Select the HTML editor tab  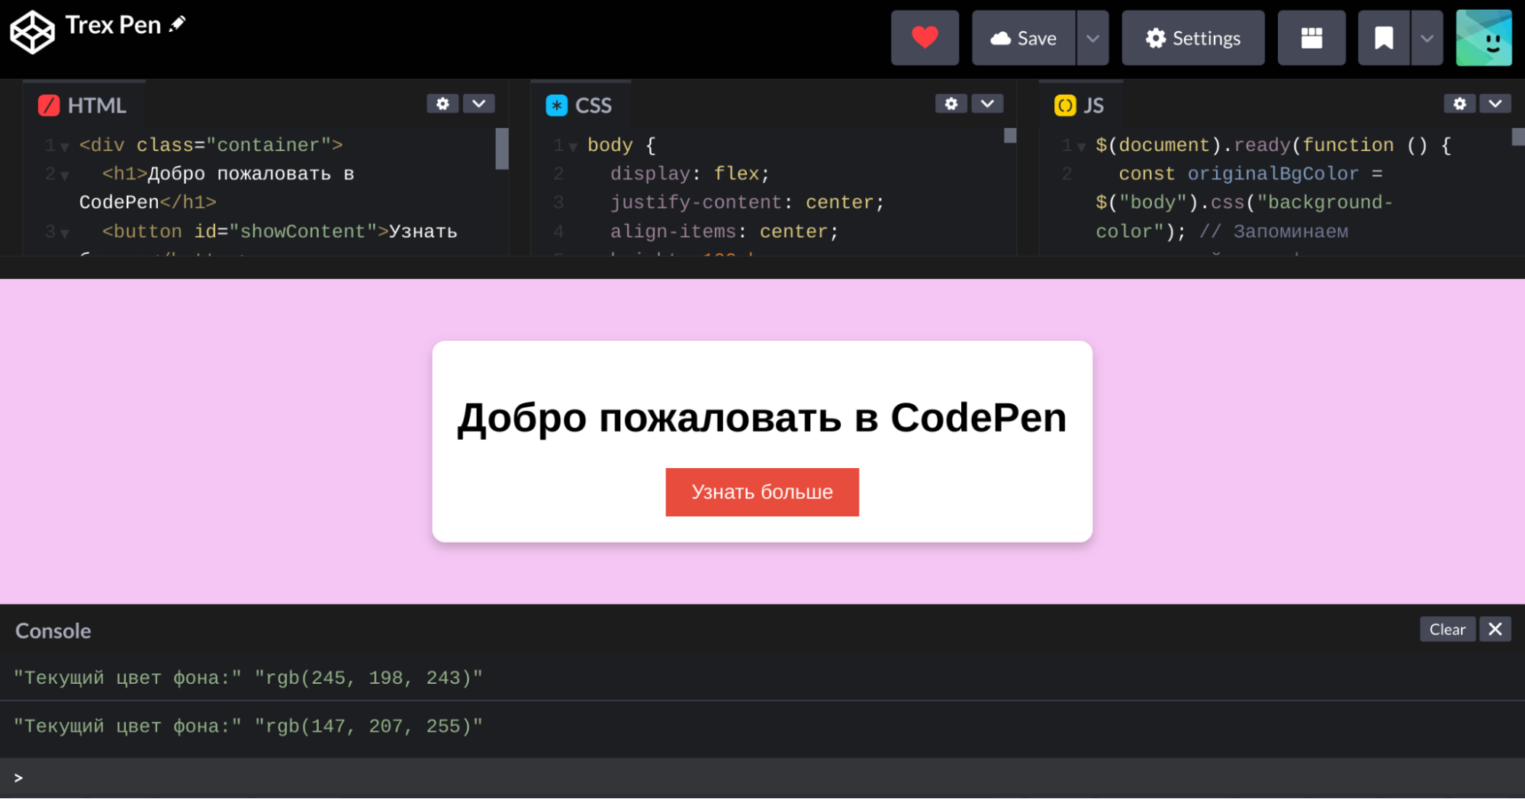tap(84, 105)
